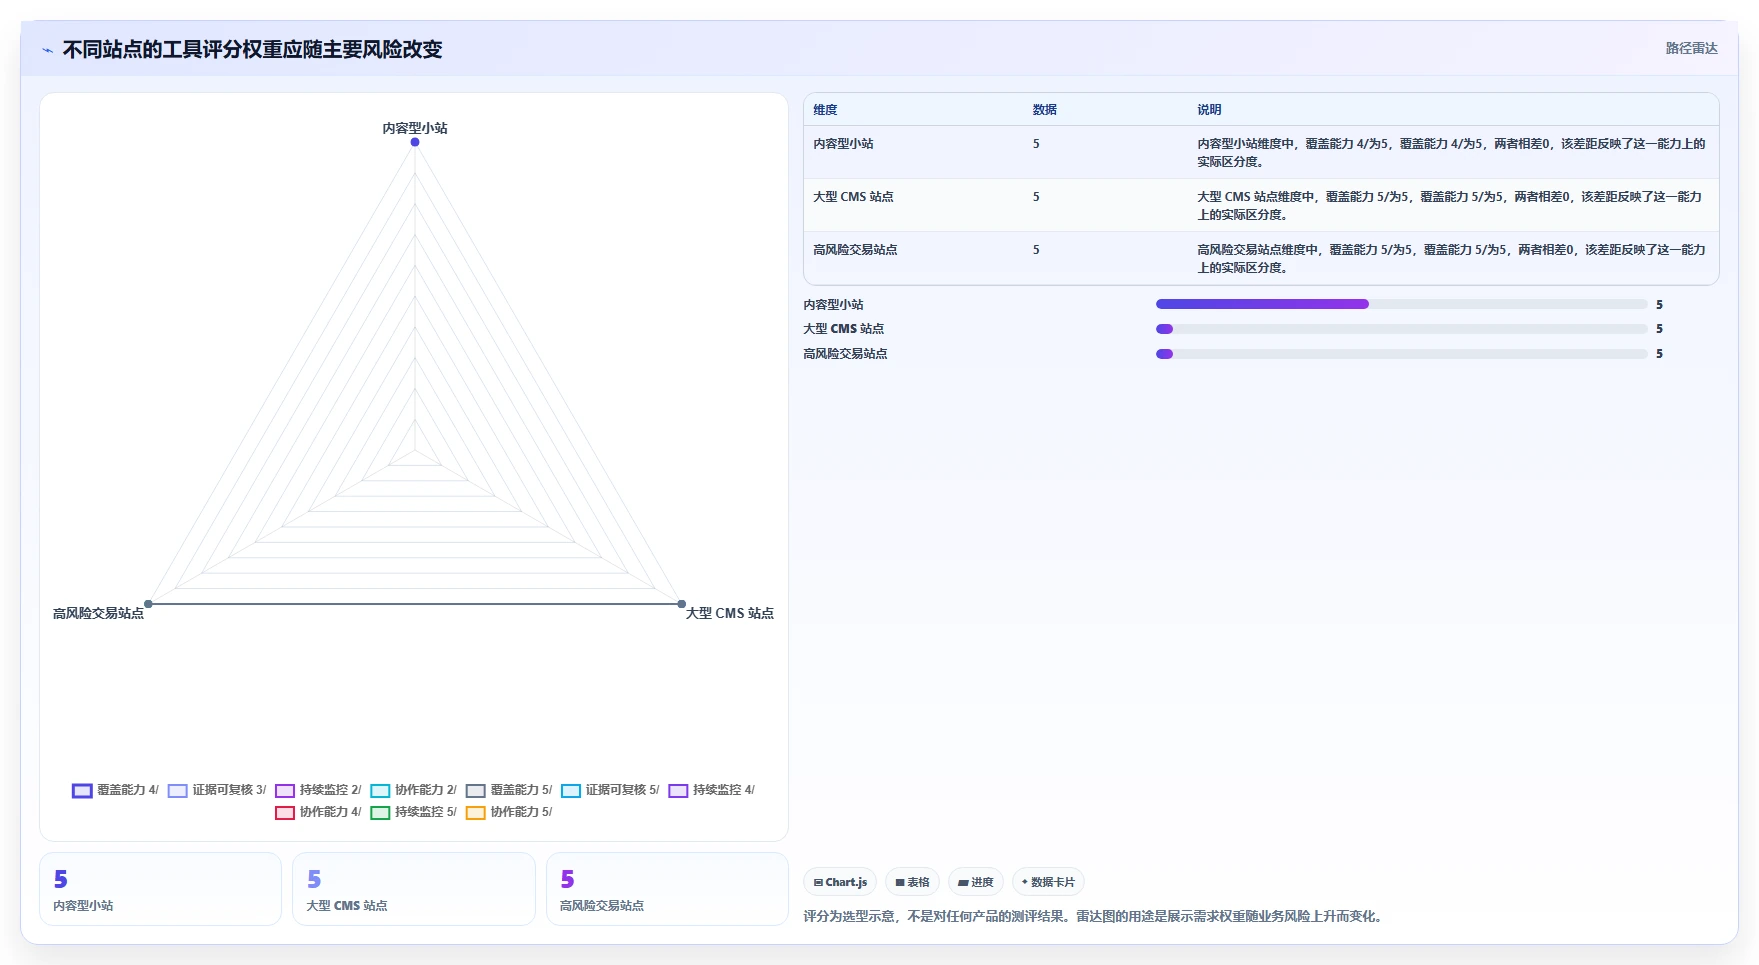Toggle the 持续监控 2/ legend dataset
This screenshot has height=965, width=1759.
(318, 790)
